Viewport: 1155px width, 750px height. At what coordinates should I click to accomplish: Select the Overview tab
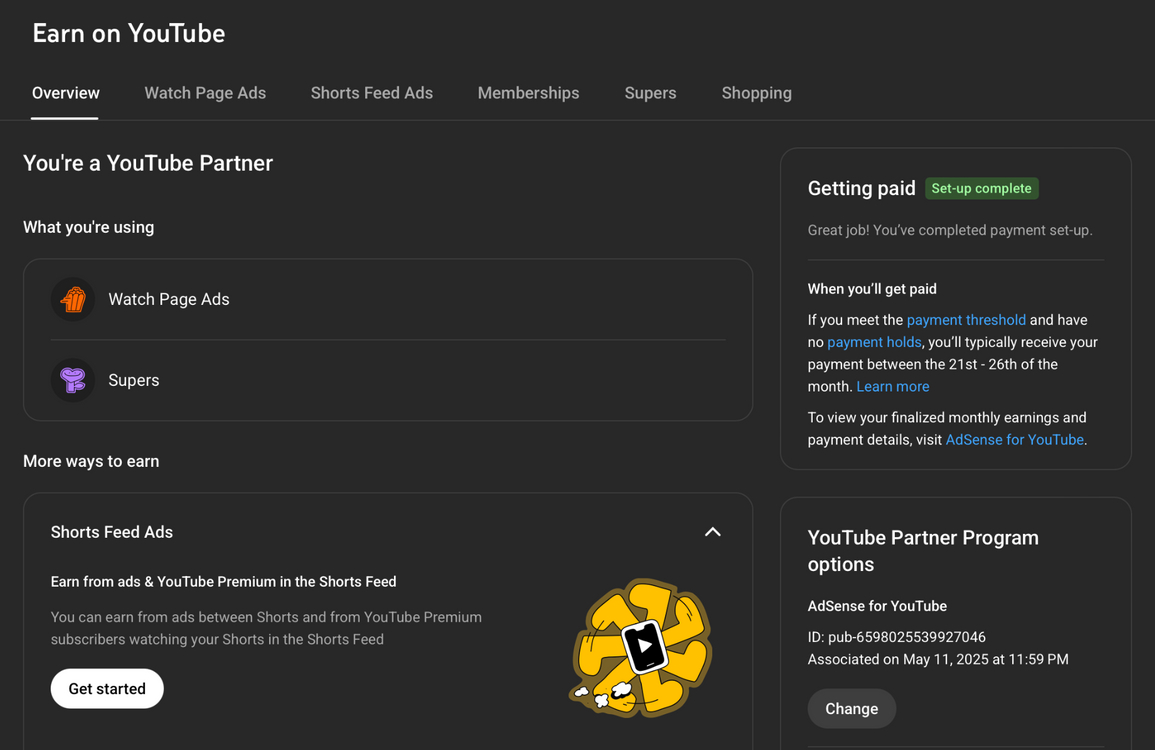point(65,93)
